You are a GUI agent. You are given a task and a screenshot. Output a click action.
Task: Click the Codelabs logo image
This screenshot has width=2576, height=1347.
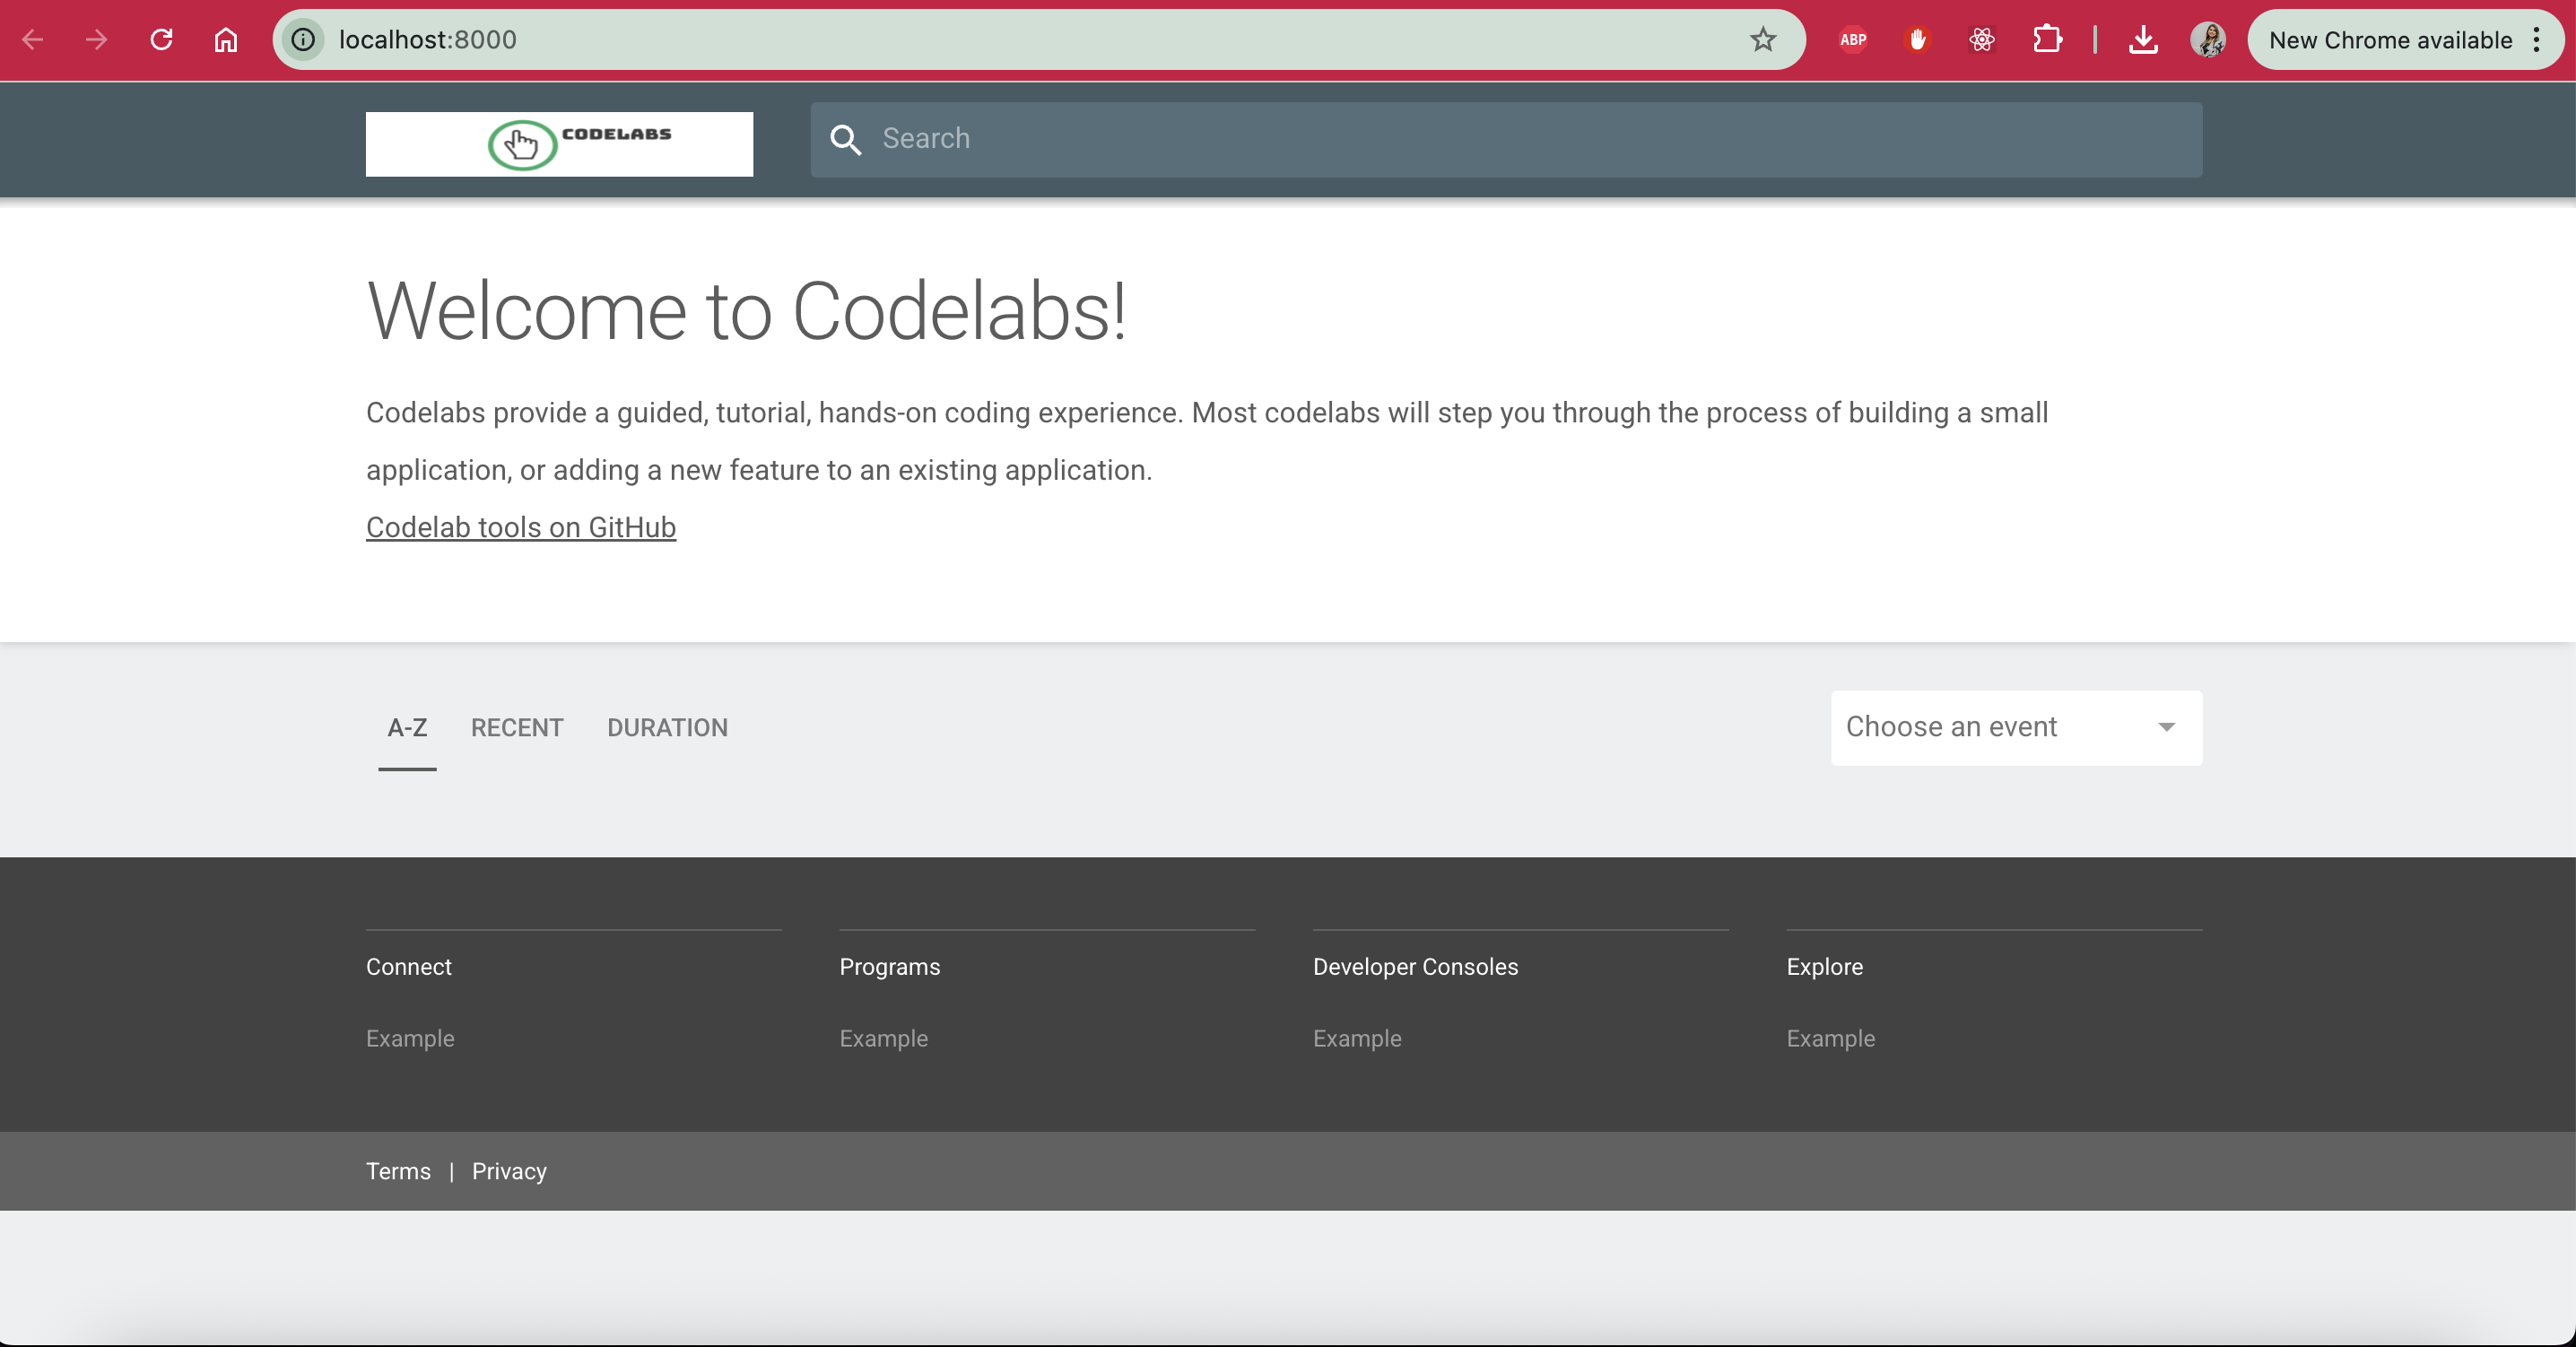click(559, 144)
